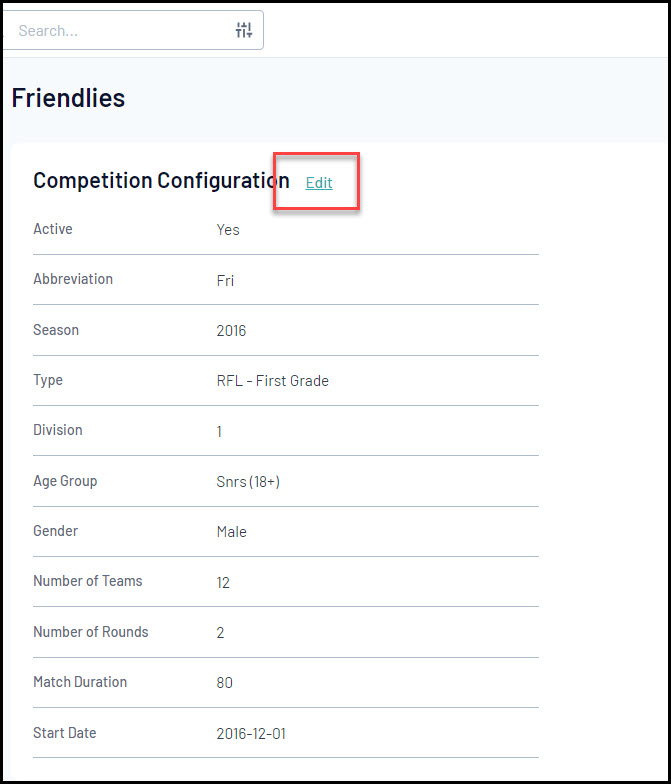Image resolution: width=671 pixels, height=784 pixels.
Task: Click the Season field label
Action: (56, 330)
